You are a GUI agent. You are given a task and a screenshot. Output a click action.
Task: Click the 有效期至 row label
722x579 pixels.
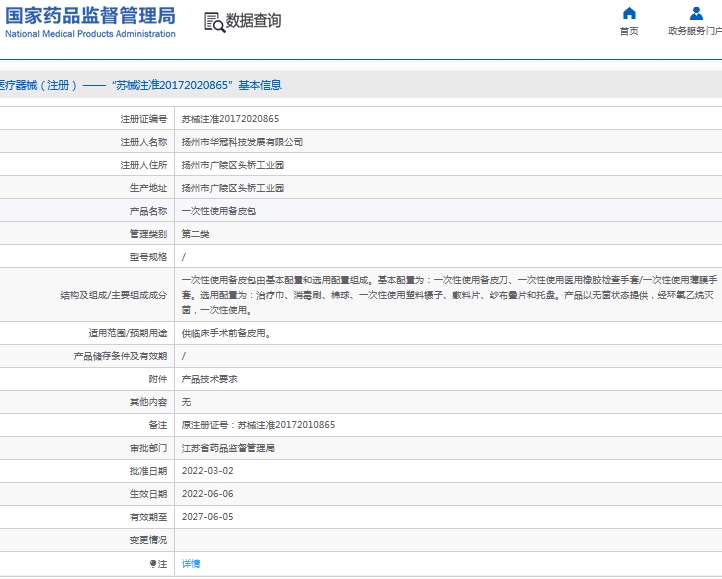coord(148,517)
